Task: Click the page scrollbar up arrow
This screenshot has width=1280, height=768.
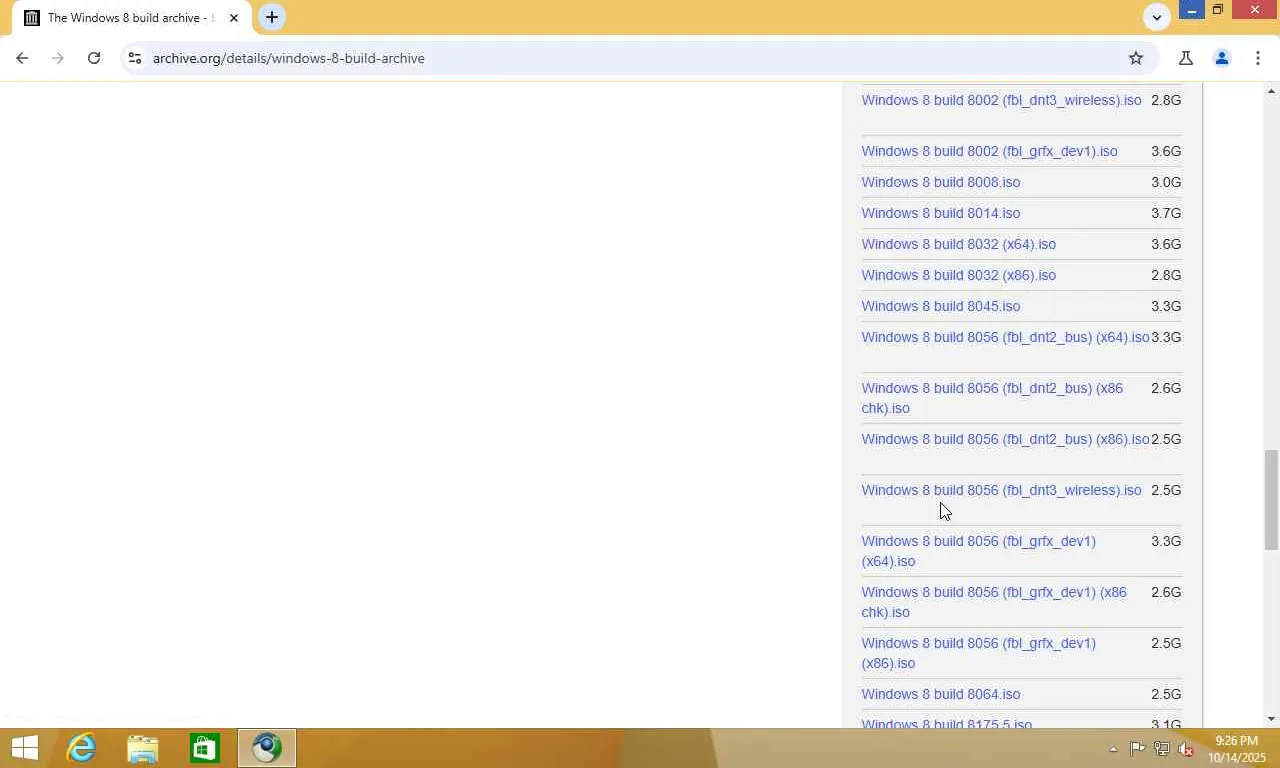Action: [1271, 91]
